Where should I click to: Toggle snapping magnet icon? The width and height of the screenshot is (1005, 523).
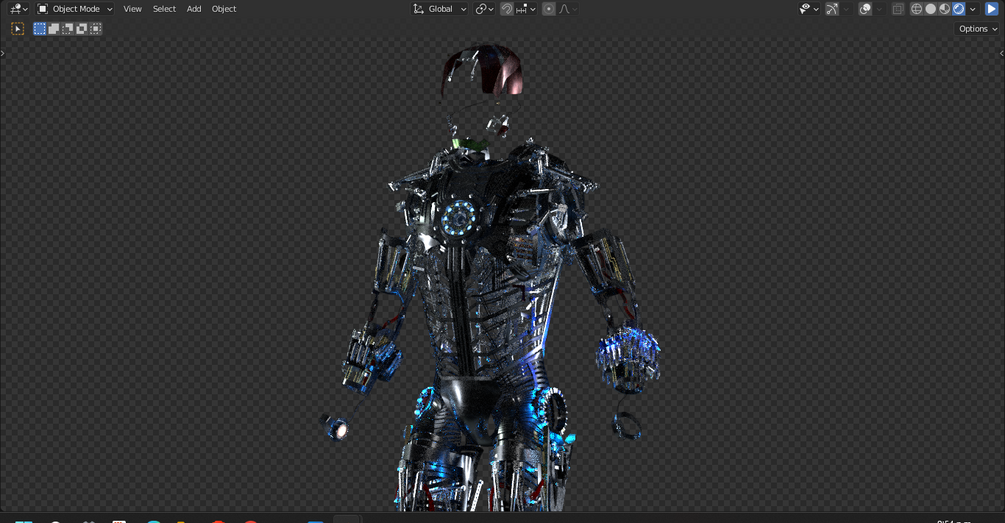507,9
